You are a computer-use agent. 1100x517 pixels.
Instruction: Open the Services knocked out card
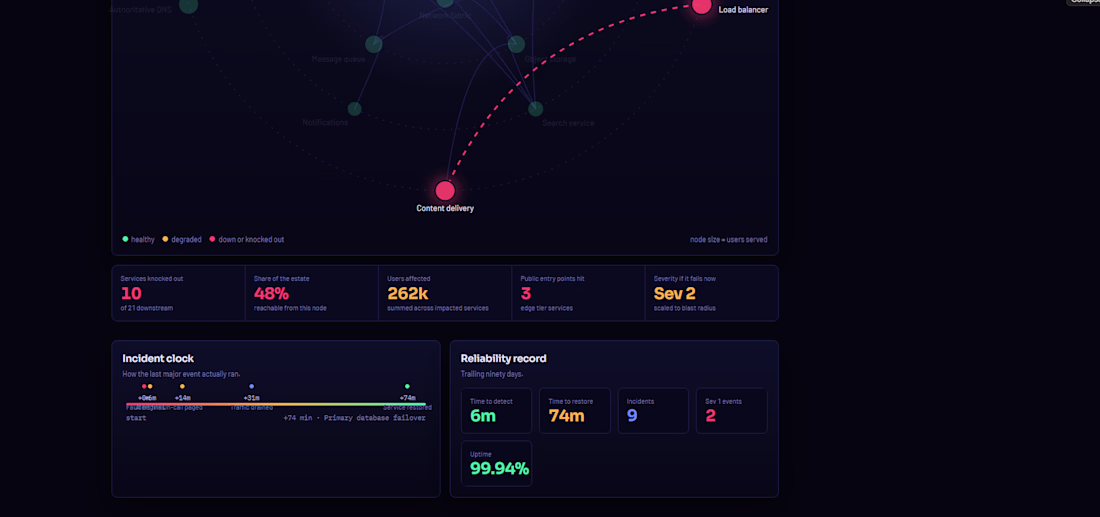tap(179, 293)
